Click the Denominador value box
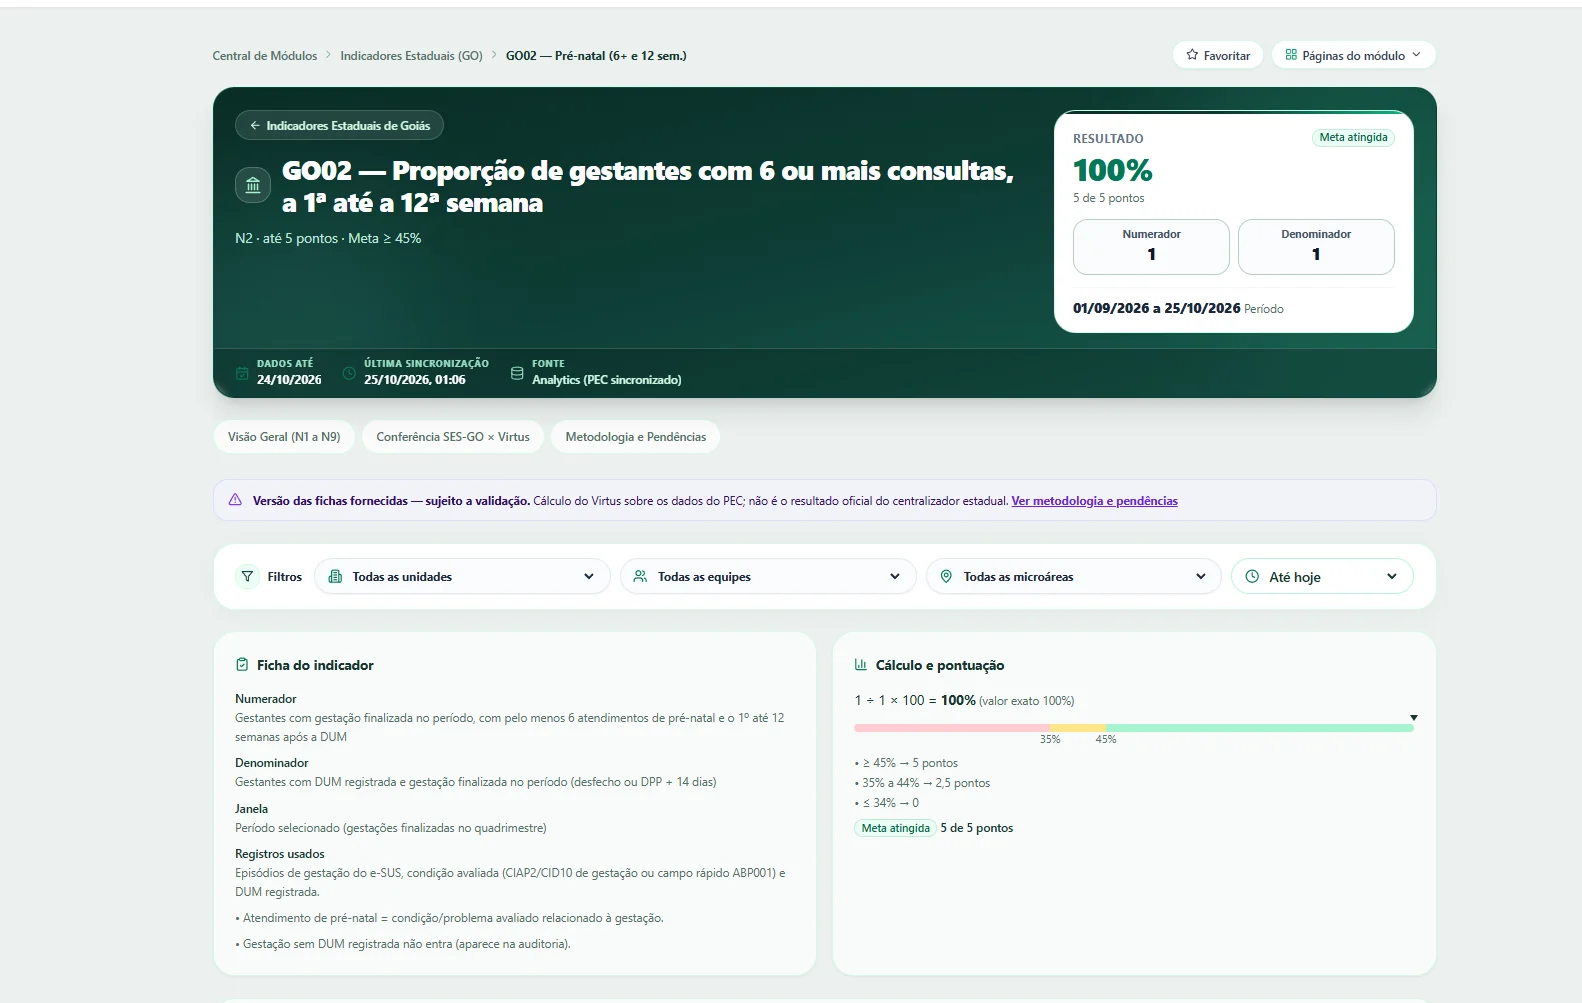 (1316, 246)
